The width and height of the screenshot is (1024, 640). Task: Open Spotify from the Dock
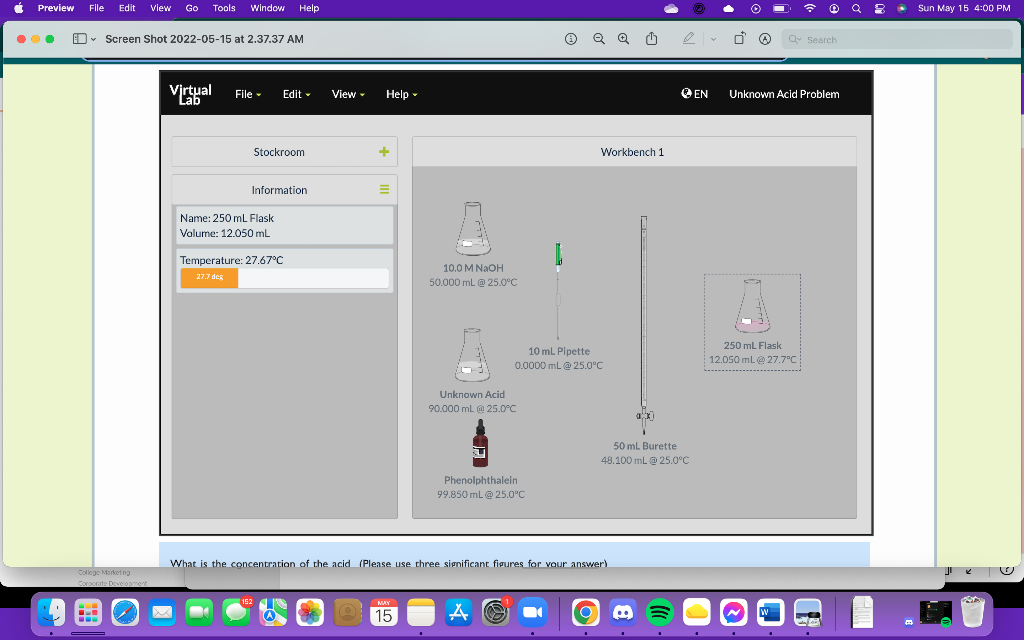click(660, 613)
